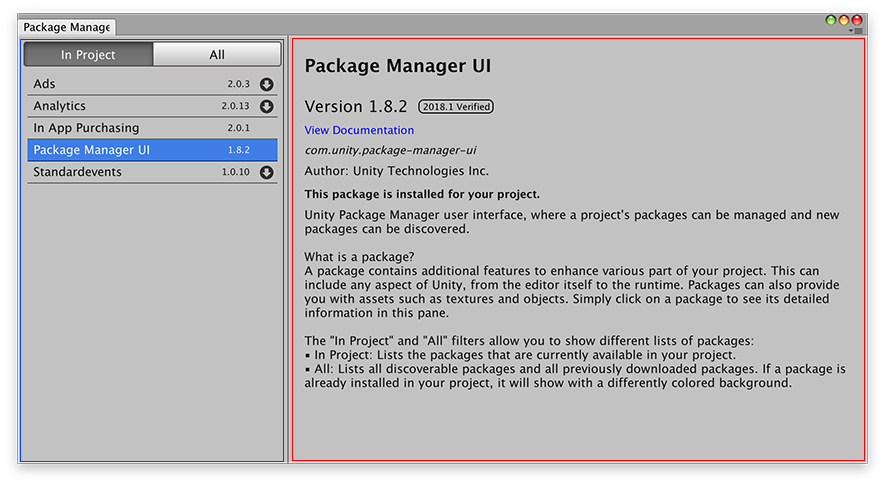This screenshot has width=884, height=484.
Task: Click the Version 1.8.2 text
Action: coord(356,107)
